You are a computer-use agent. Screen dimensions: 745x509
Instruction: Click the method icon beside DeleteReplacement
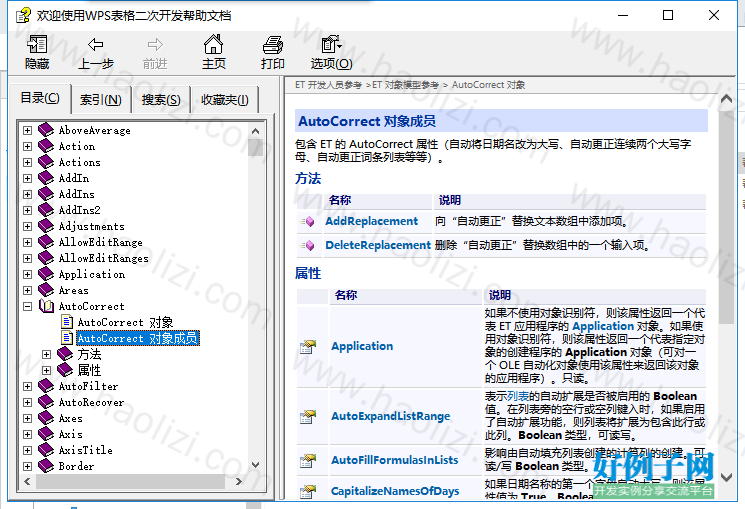[307, 245]
